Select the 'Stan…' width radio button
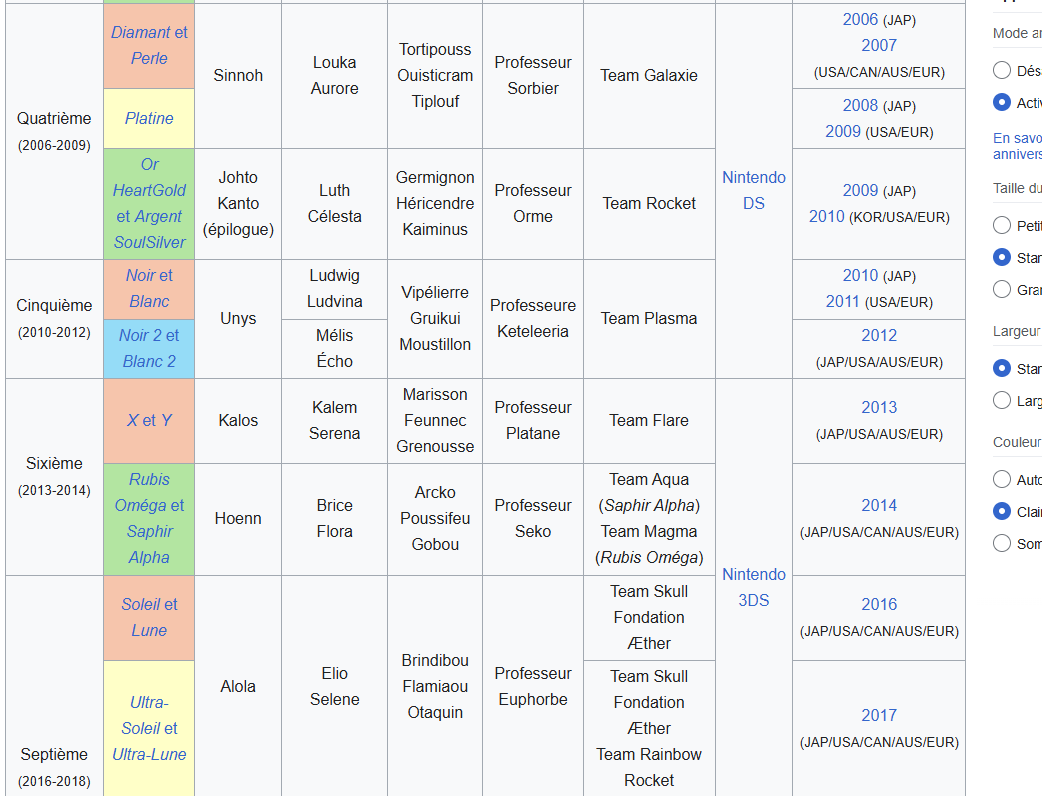This screenshot has width=1042, height=796. [1001, 368]
